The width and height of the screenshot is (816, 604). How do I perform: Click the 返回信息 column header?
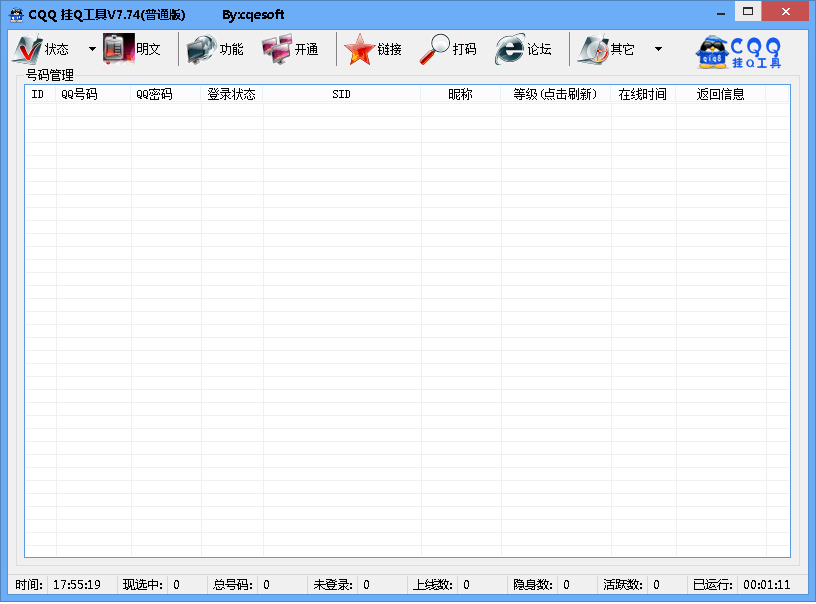point(721,94)
